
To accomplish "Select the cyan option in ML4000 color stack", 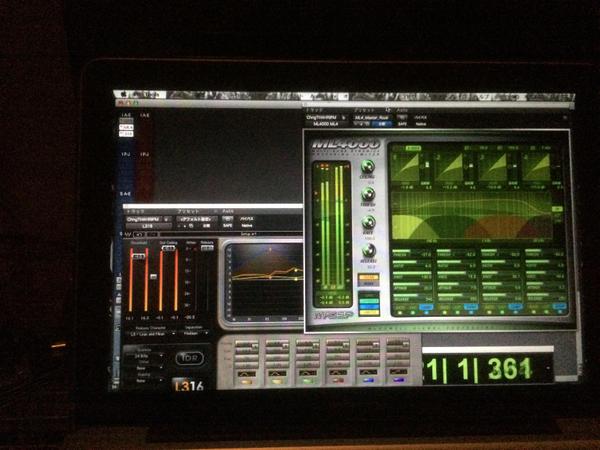I will pyautogui.click(x=369, y=301).
